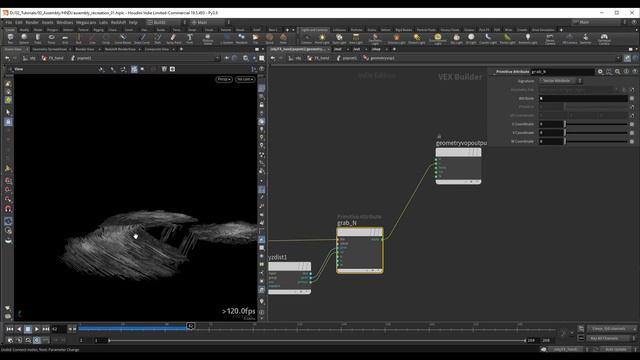
Task: Click the Attribute input field
Action: [583, 98]
